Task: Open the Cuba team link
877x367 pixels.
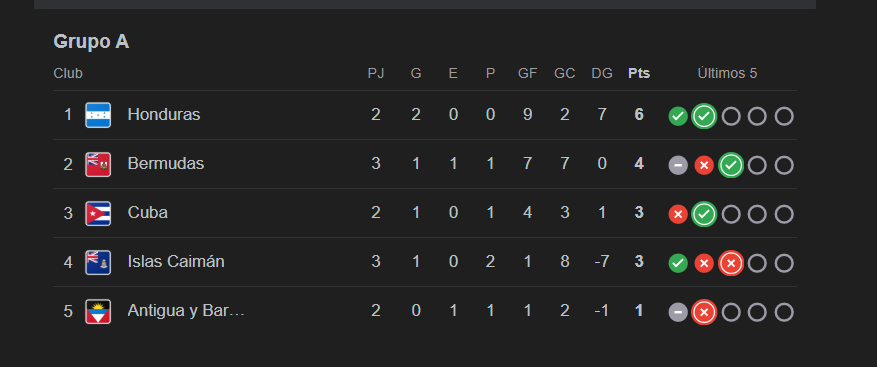Action: (x=148, y=213)
